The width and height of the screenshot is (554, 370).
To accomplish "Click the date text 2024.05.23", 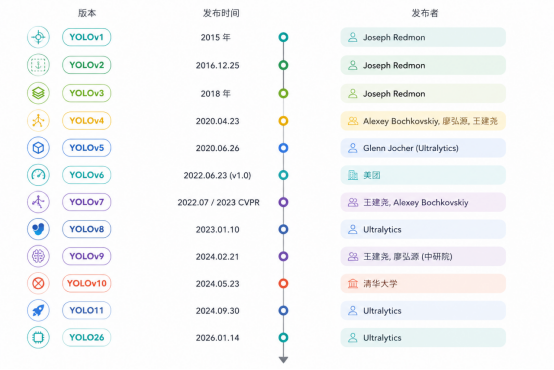I will coord(218,284).
